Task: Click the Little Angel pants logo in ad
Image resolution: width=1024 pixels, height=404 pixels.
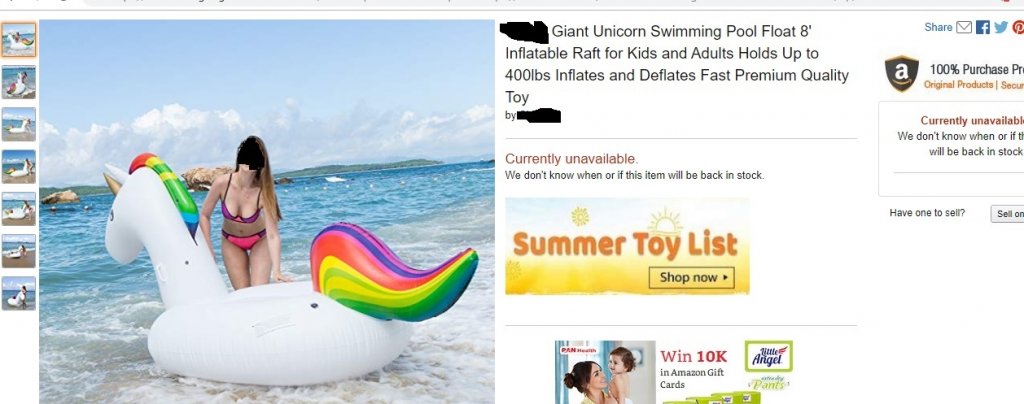Action: click(769, 356)
